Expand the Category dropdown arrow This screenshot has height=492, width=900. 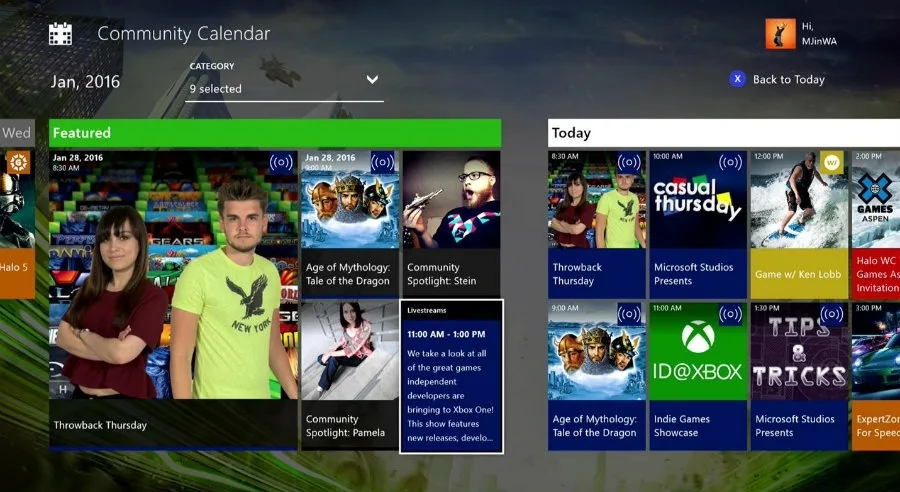click(x=373, y=79)
